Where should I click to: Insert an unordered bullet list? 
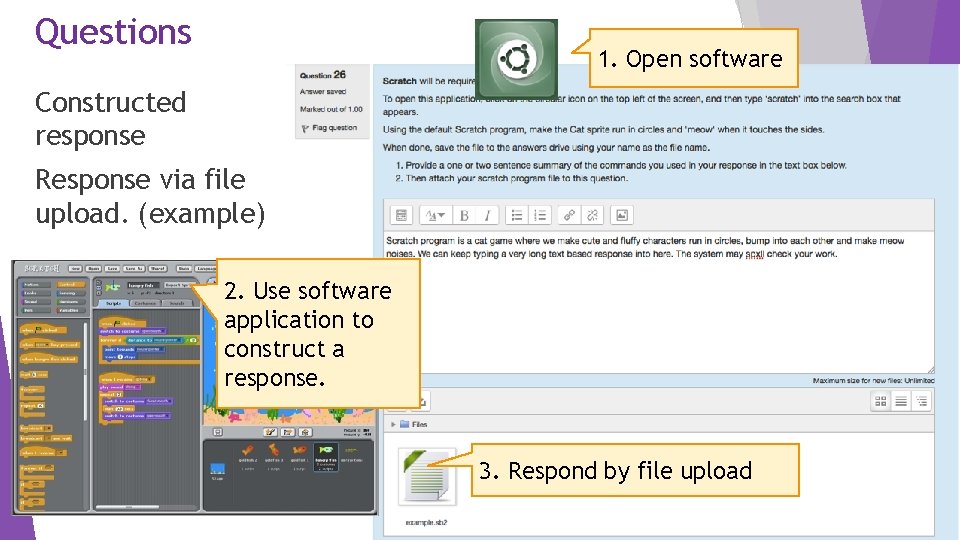tap(517, 215)
